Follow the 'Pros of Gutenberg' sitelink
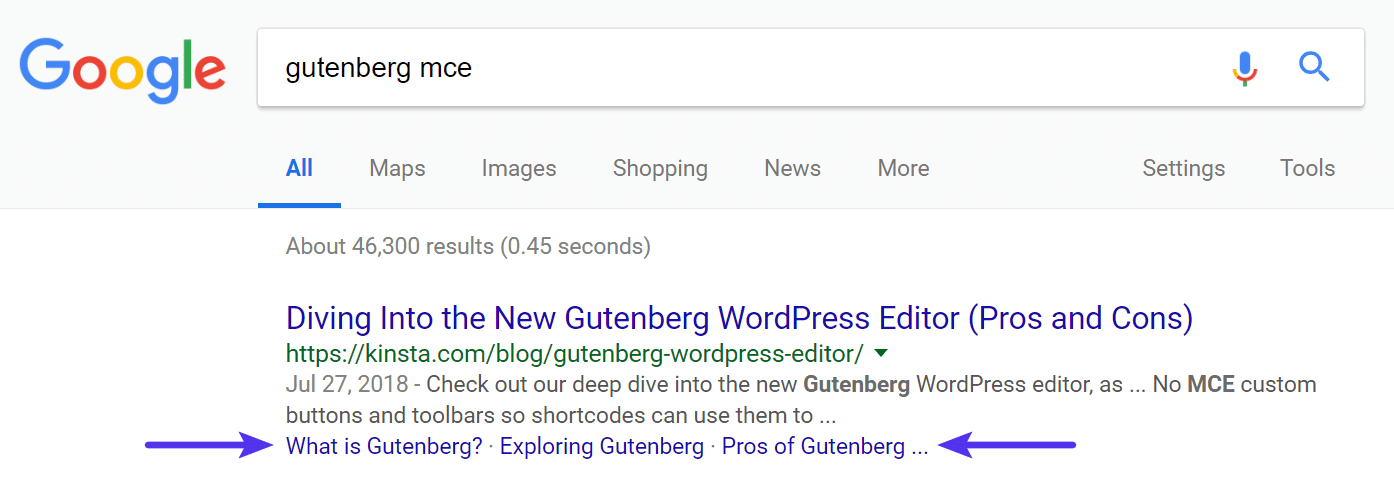This screenshot has width=1394, height=492. pos(813,446)
